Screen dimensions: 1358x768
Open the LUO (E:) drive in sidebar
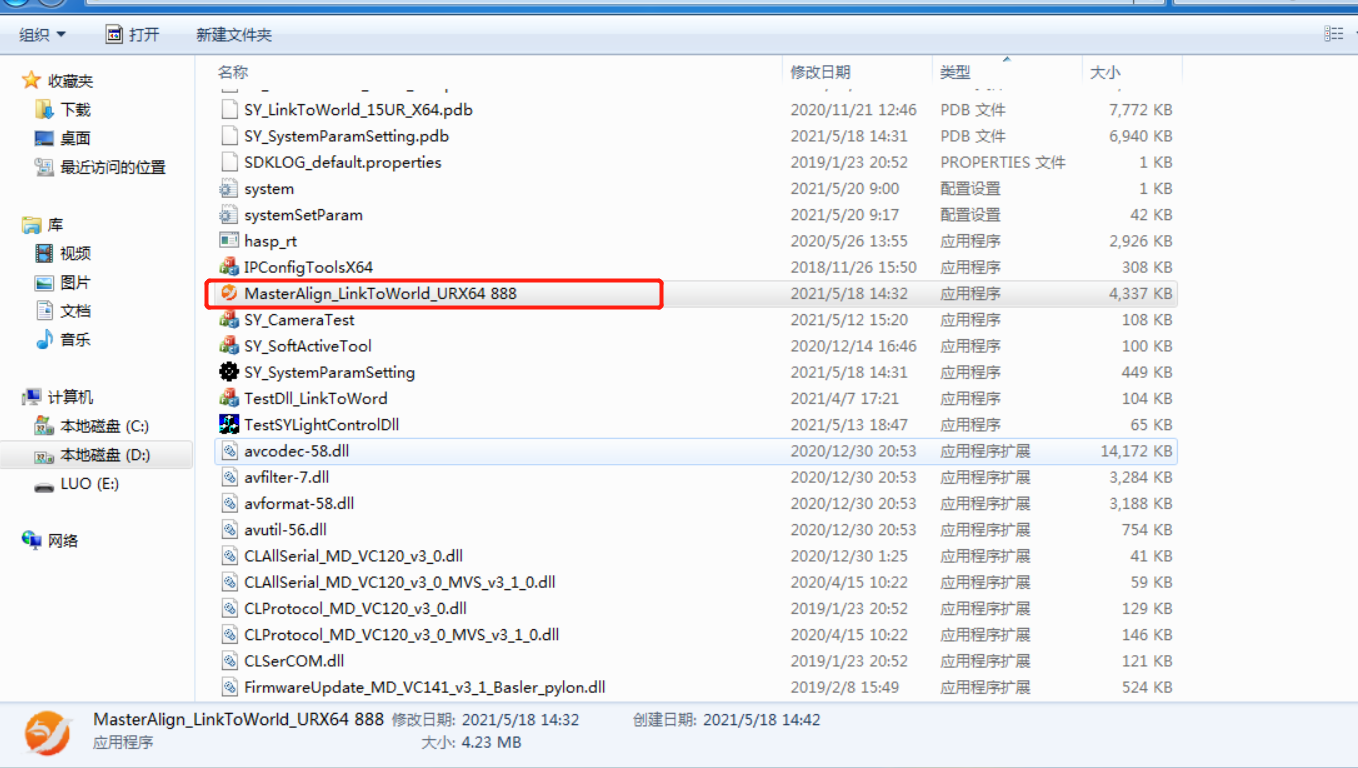tap(89, 484)
